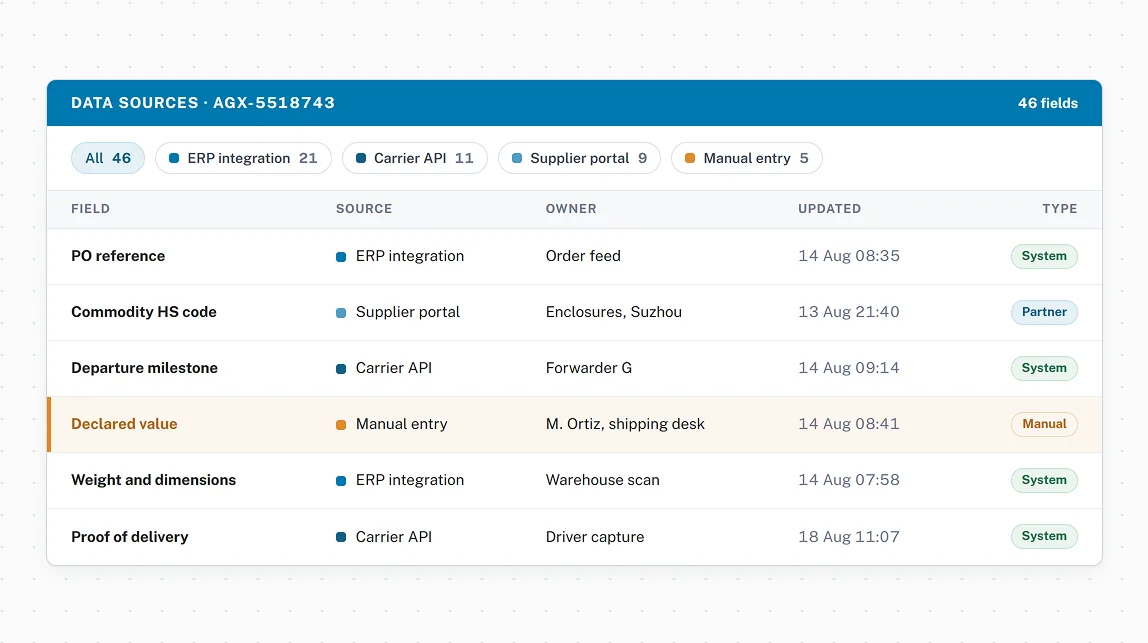Image resolution: width=1148 pixels, height=643 pixels.
Task: Click the owner M. Ortiz, shipping desk
Action: pos(625,424)
